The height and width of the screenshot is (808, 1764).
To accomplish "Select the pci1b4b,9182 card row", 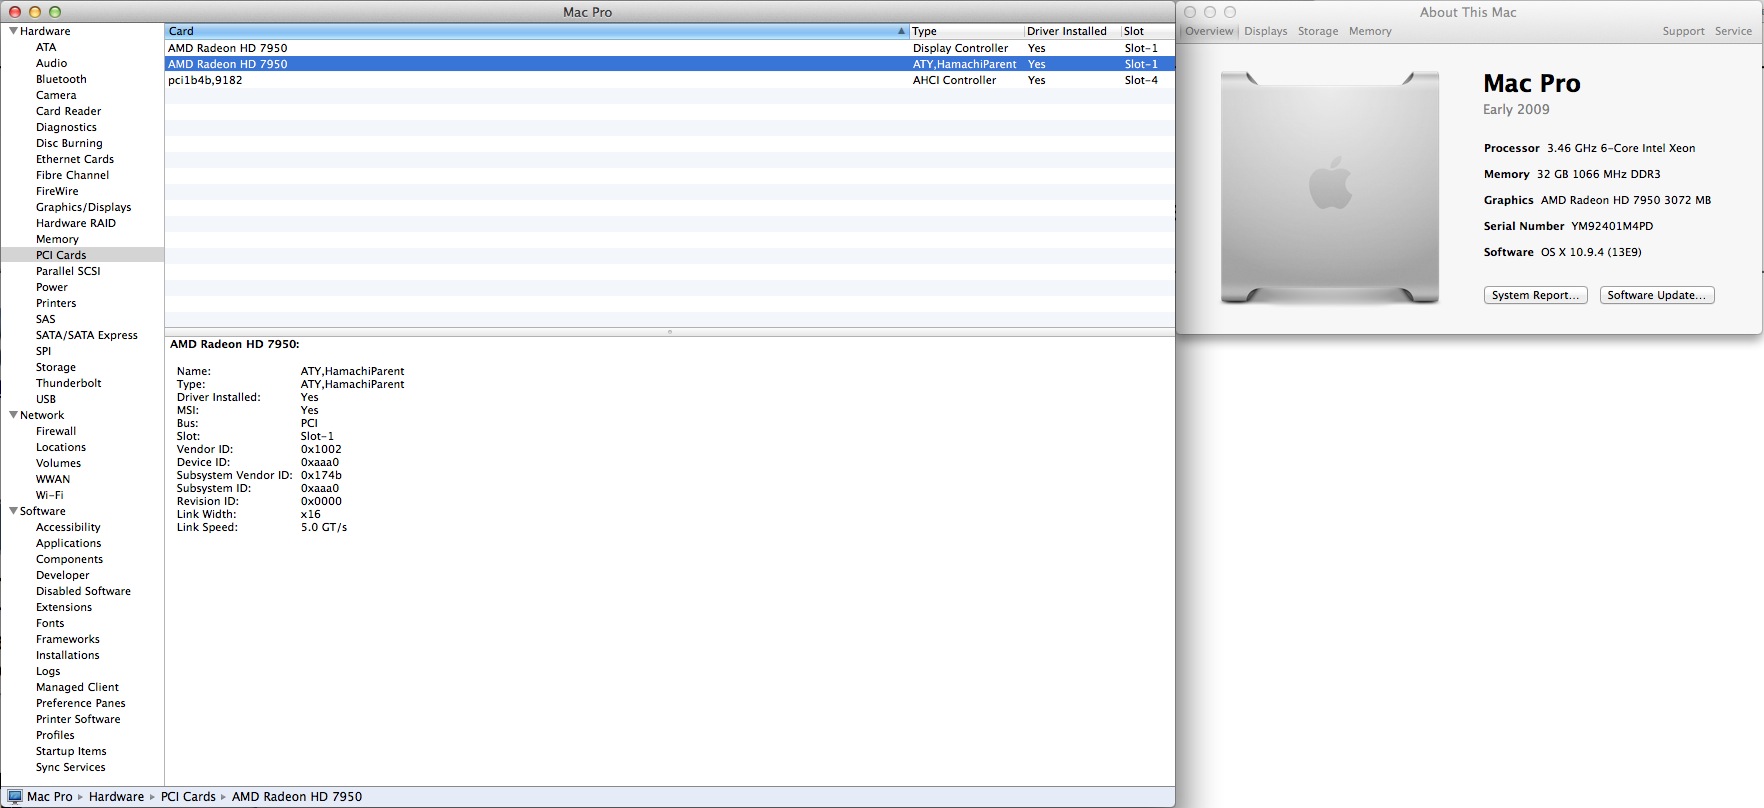I will point(669,80).
